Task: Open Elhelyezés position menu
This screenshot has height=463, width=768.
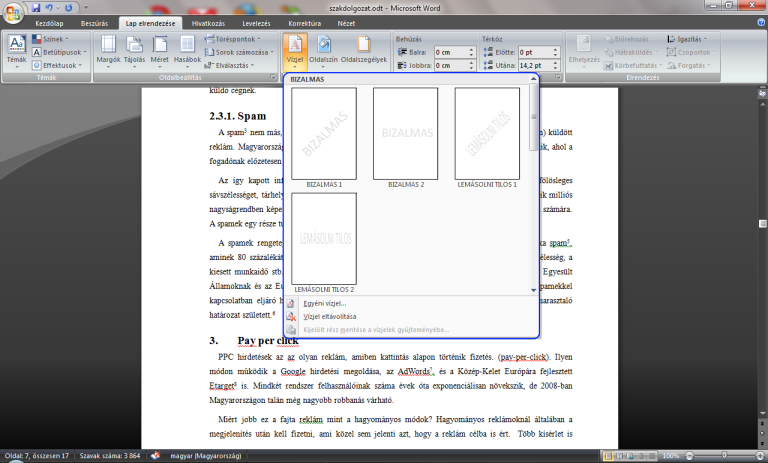Action: 584,51
